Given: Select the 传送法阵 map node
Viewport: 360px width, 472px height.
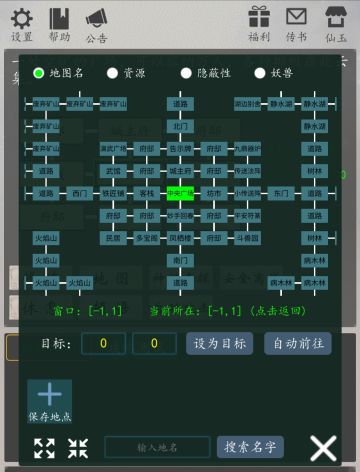Looking at the screenshot, I should 247,171.
